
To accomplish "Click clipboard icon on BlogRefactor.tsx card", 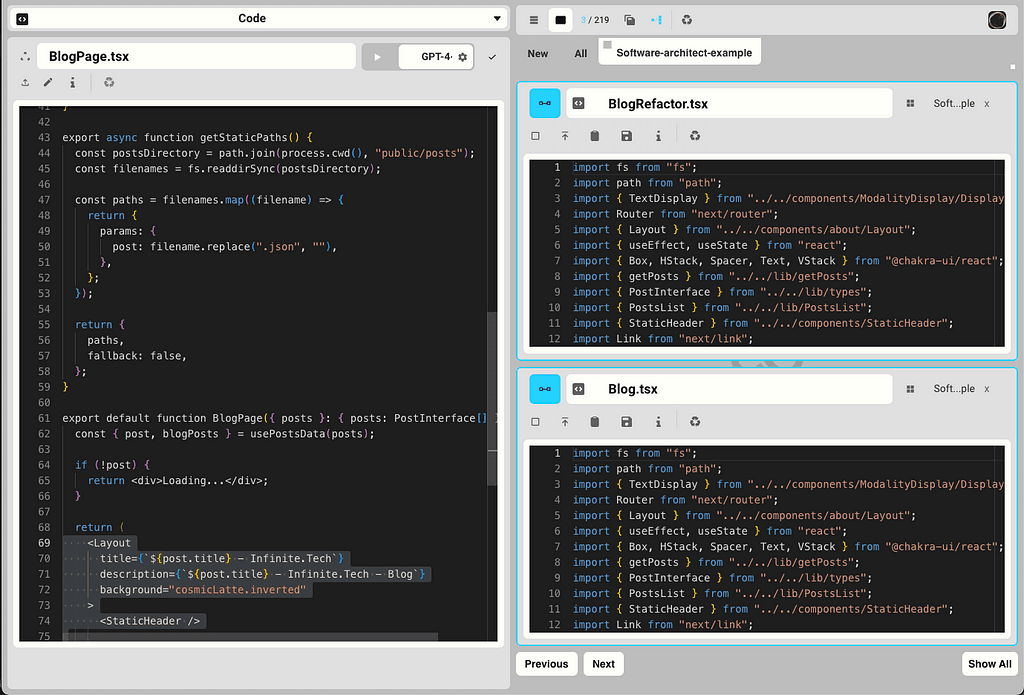I will click(x=594, y=136).
